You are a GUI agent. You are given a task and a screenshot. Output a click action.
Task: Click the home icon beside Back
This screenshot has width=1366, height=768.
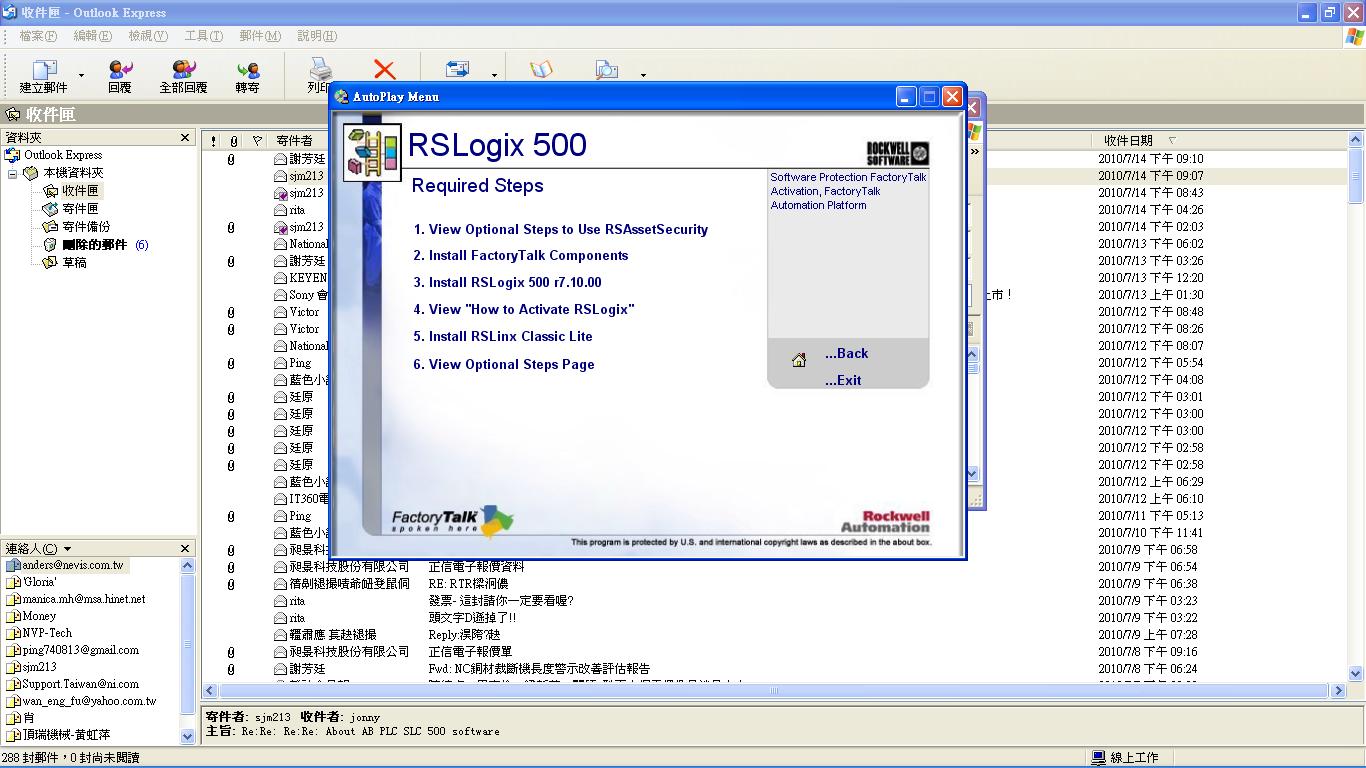point(799,360)
